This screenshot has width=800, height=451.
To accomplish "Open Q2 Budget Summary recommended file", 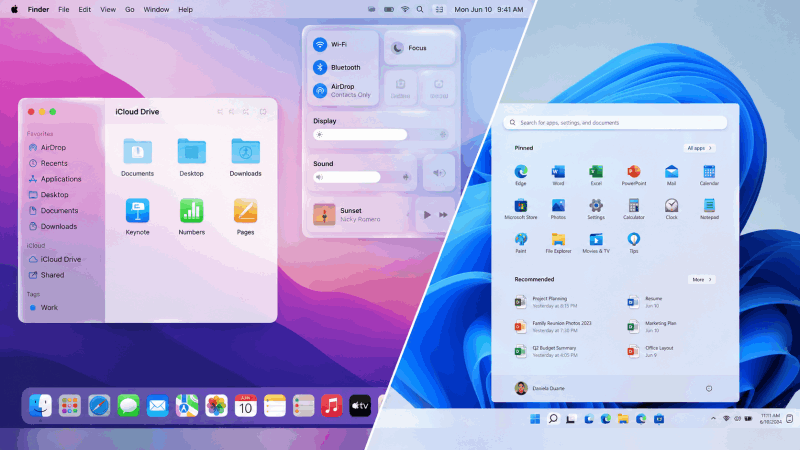I will (x=547, y=352).
